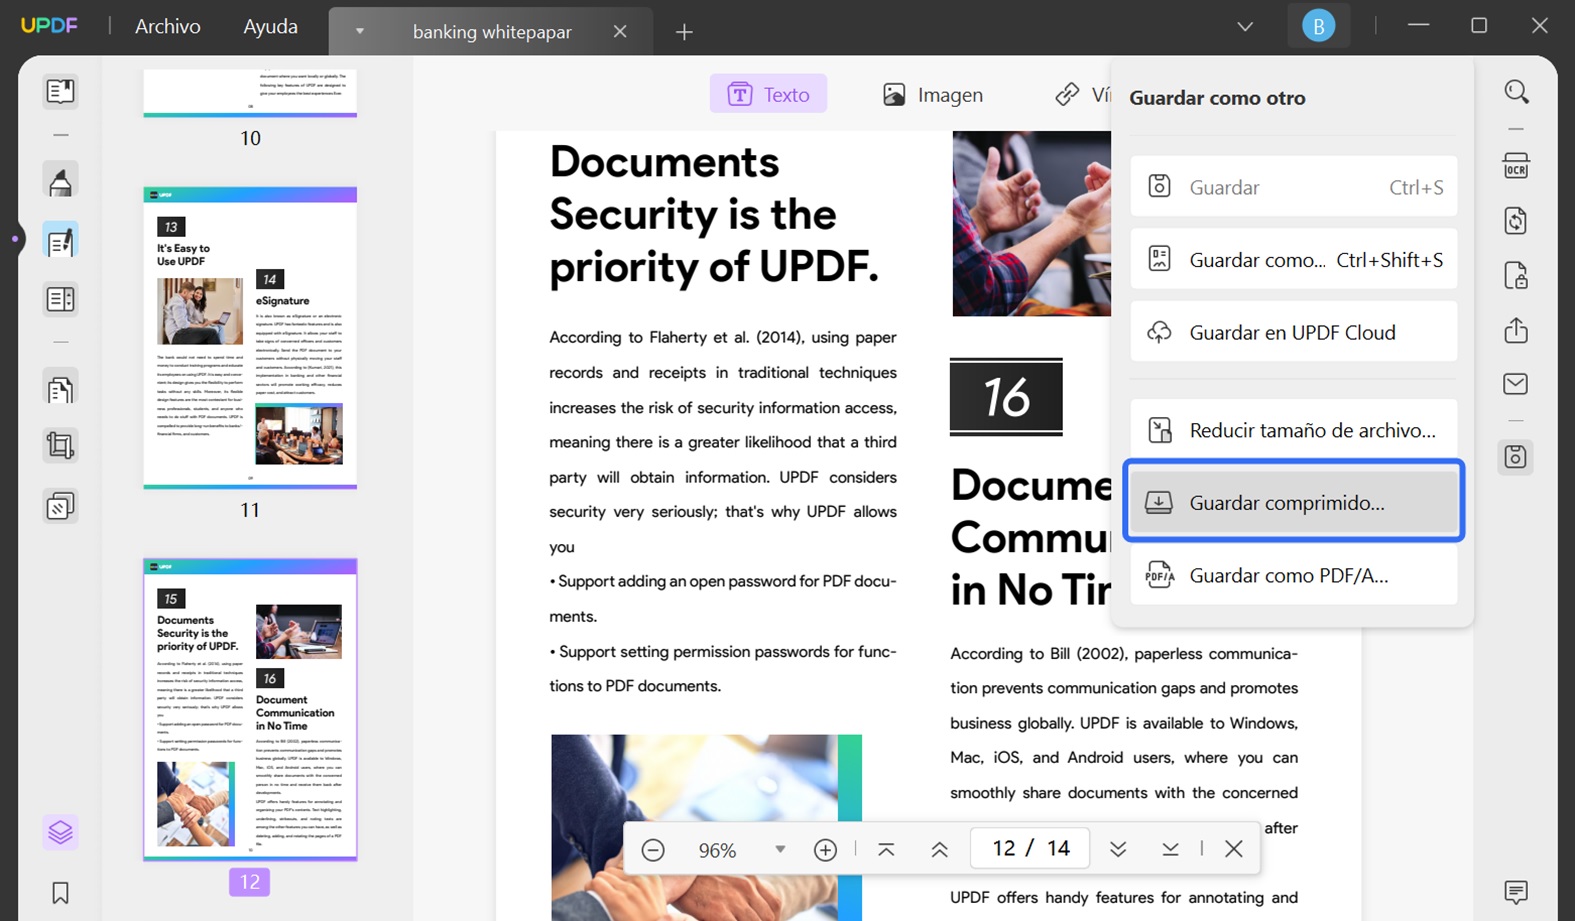Expand the tab list chevron in title bar
This screenshot has width=1575, height=921.
click(x=1245, y=27)
